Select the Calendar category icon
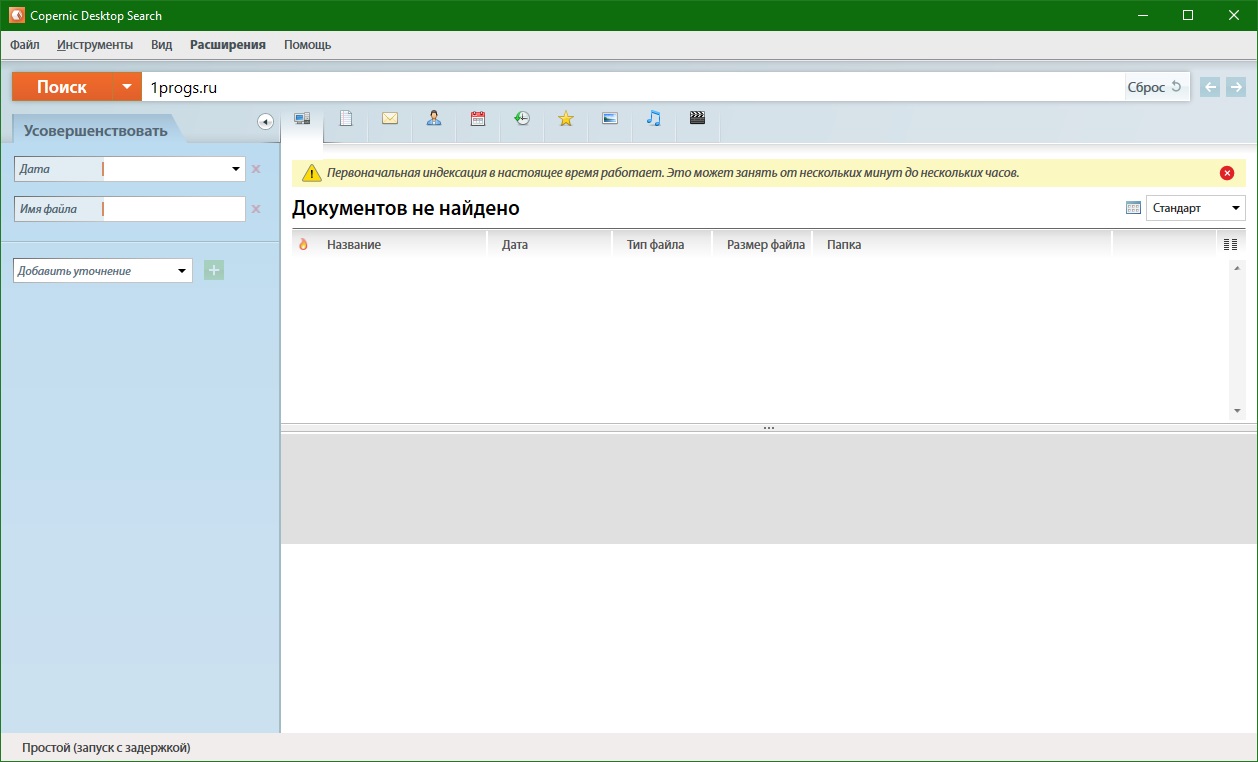Image resolution: width=1258 pixels, height=762 pixels. (478, 118)
